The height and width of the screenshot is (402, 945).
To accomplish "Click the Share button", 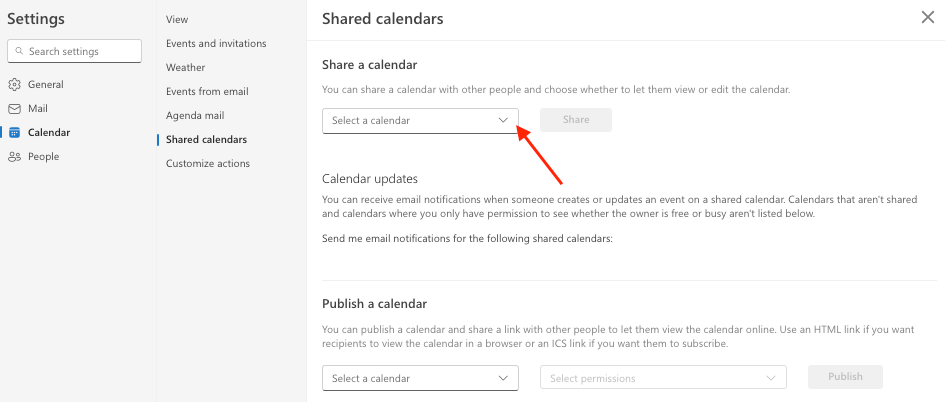I will point(576,120).
